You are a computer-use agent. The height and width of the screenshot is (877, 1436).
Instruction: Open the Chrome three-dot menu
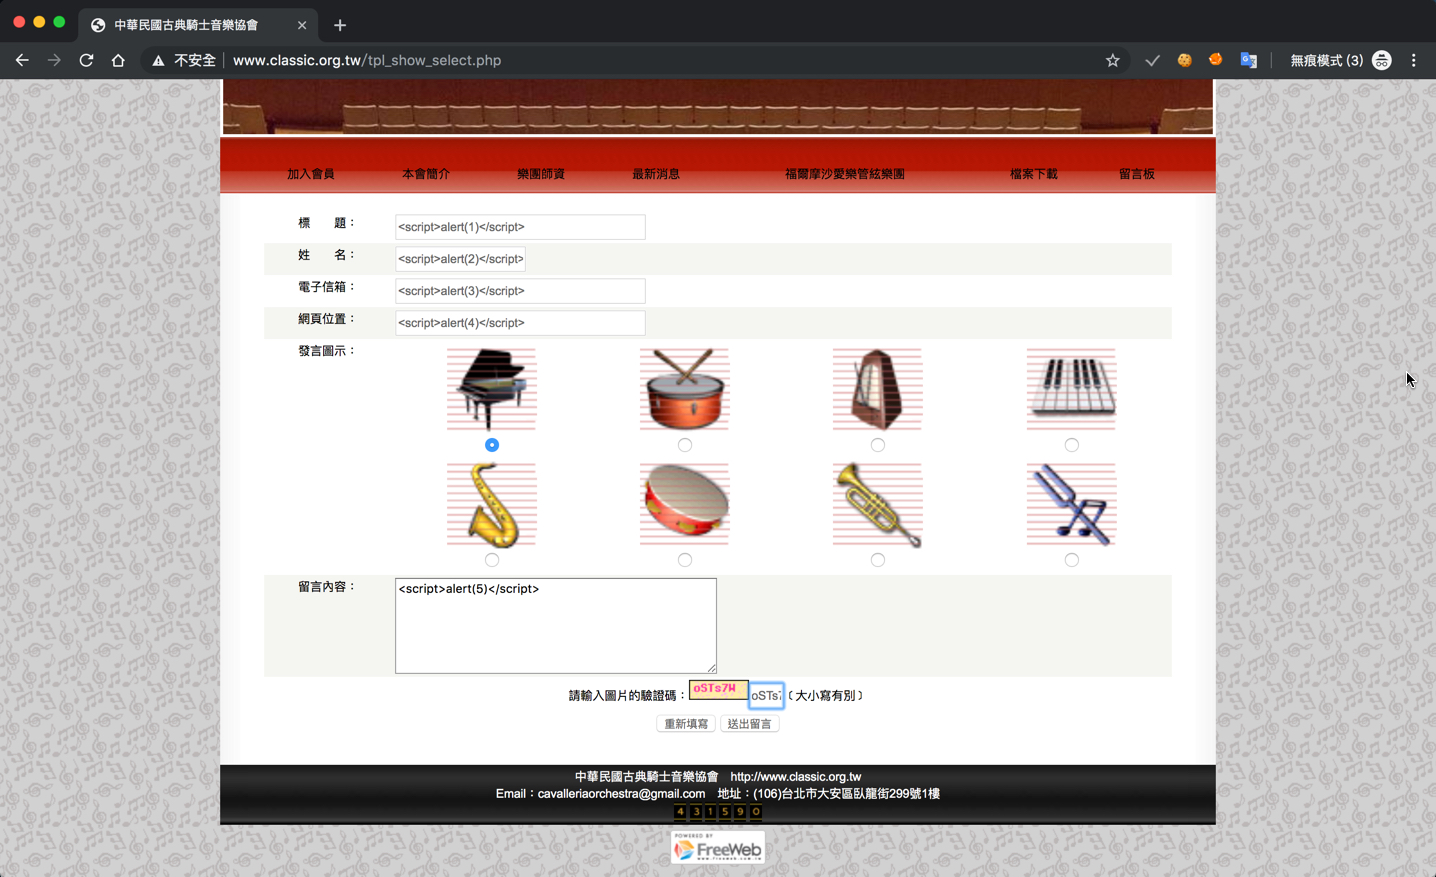pyautogui.click(x=1414, y=60)
